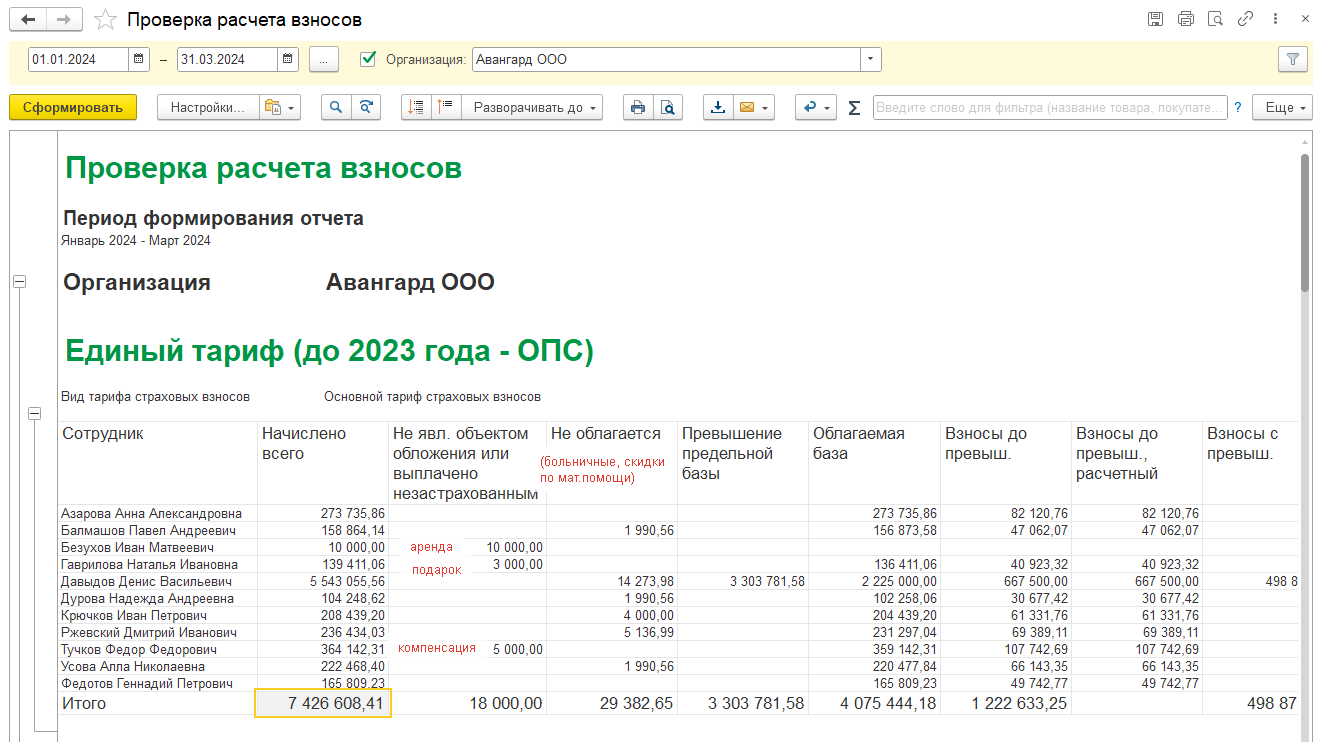1330x742 pixels.
Task: Select the total 4 075 444,18 cell
Action: pos(874,704)
